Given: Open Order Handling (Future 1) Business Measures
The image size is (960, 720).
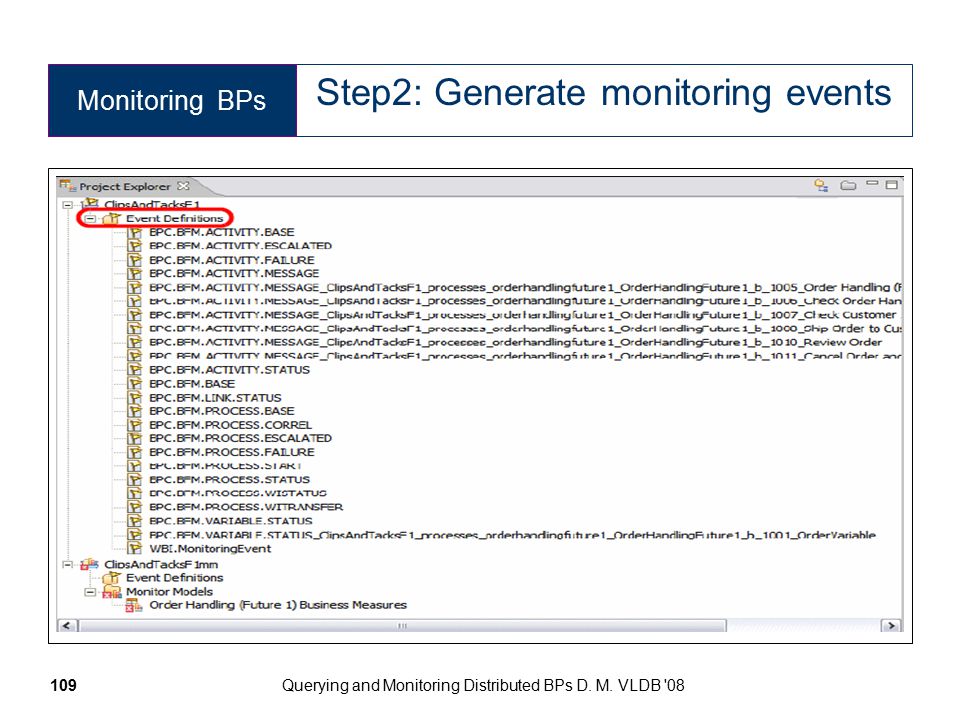Looking at the screenshot, I should coord(278,606).
